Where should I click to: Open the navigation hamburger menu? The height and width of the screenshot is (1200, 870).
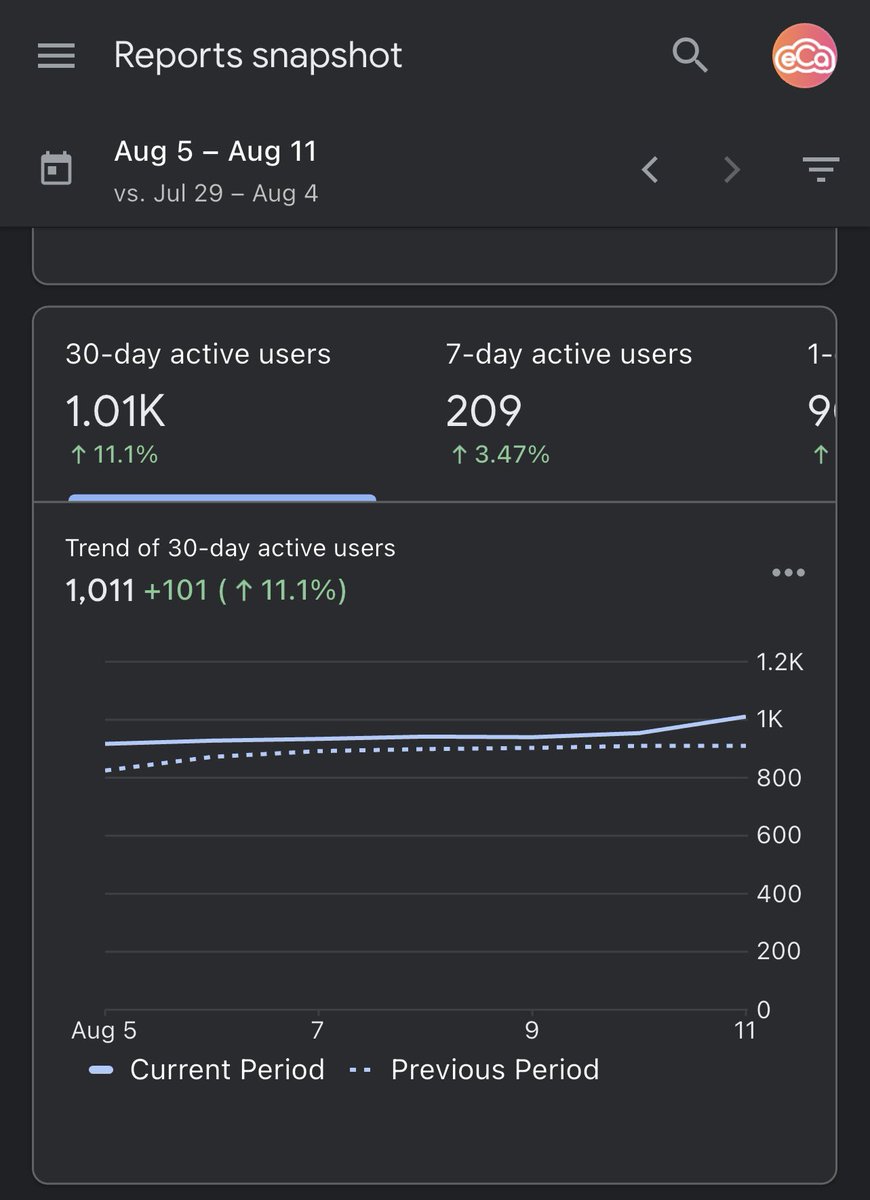coord(56,56)
